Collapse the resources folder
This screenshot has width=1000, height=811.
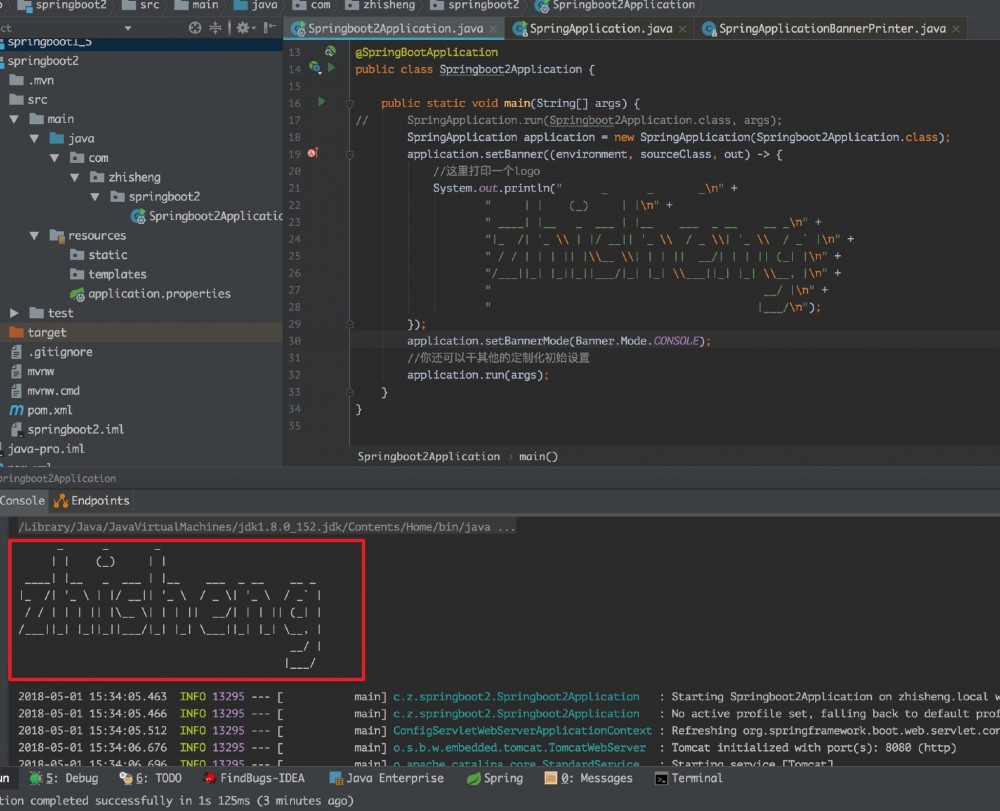pyautogui.click(x=33, y=236)
